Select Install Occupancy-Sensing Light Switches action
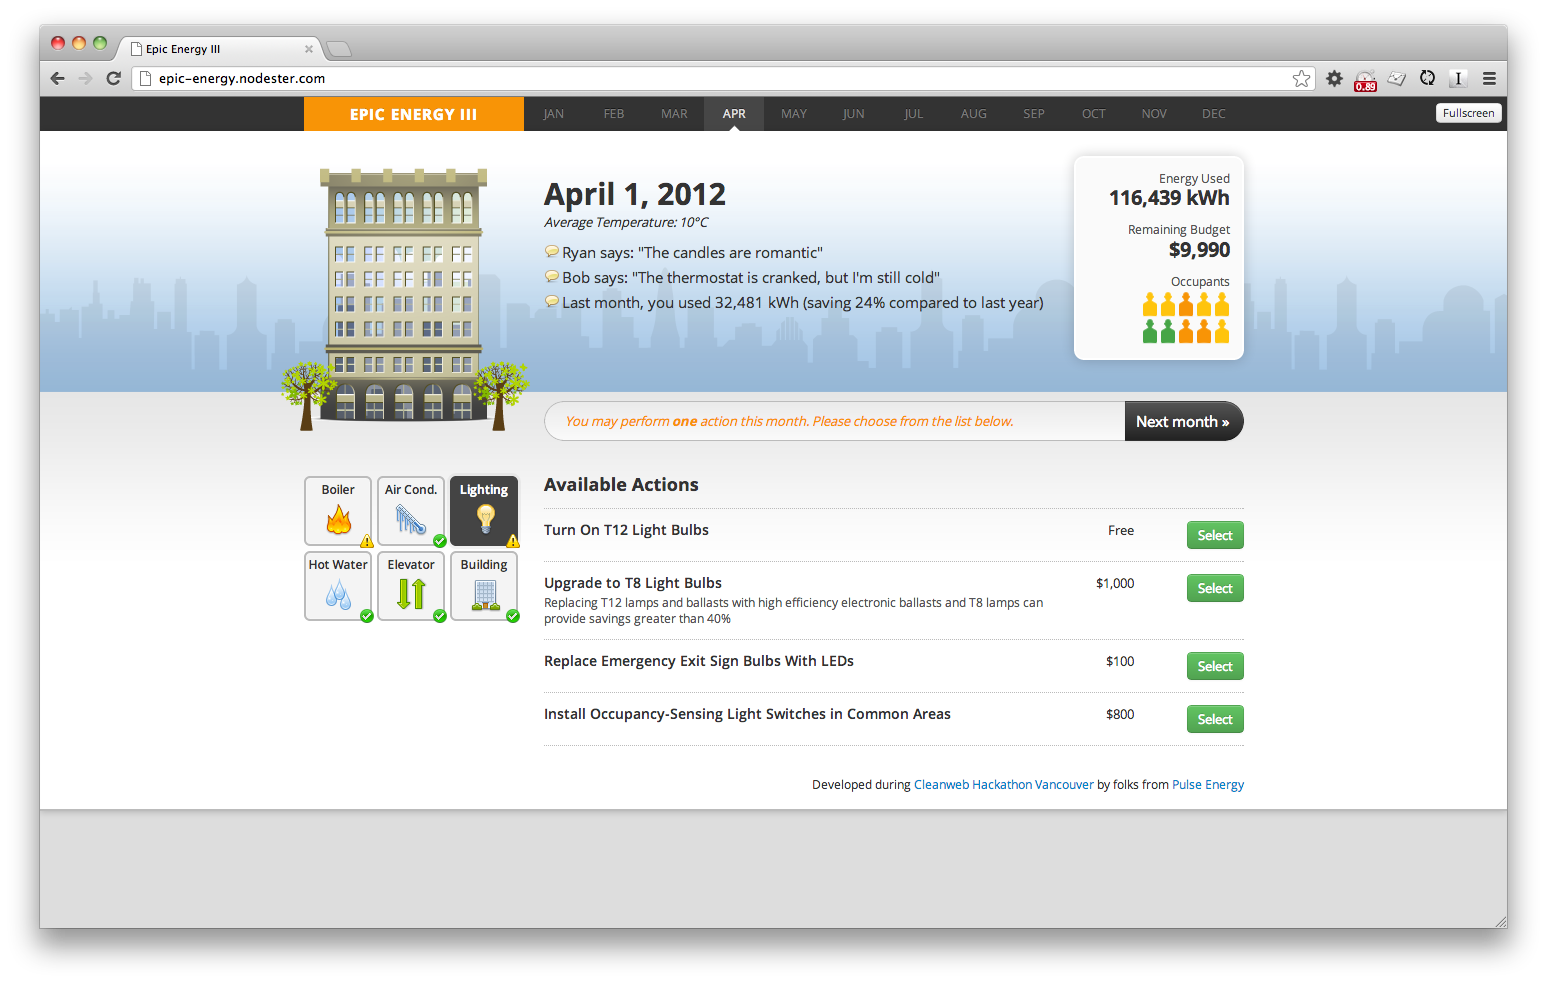The image size is (1547, 983). [x=1214, y=720]
